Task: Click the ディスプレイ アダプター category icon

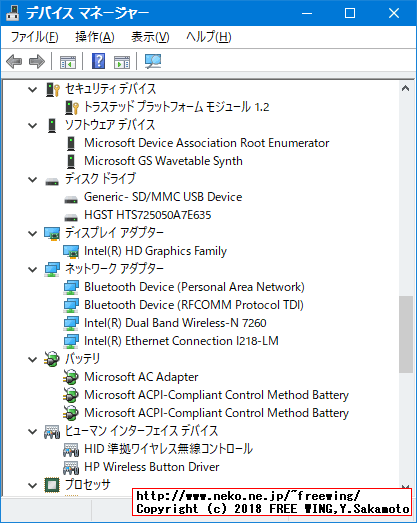Action: tap(52, 233)
